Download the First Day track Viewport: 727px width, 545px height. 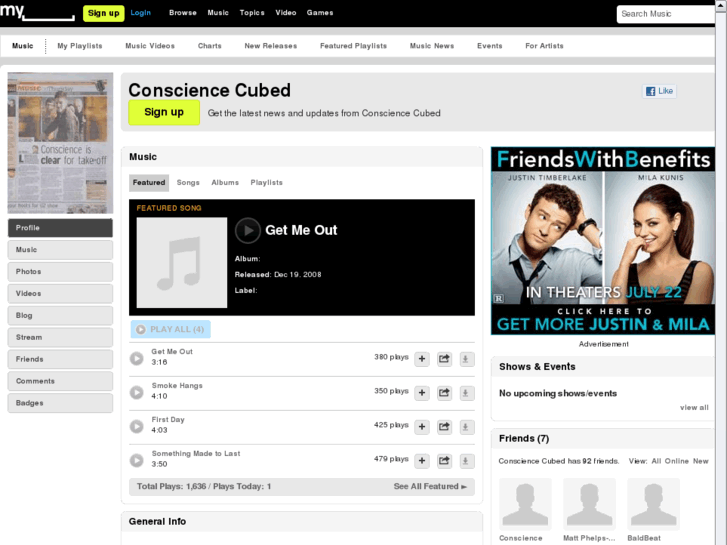(x=466, y=427)
